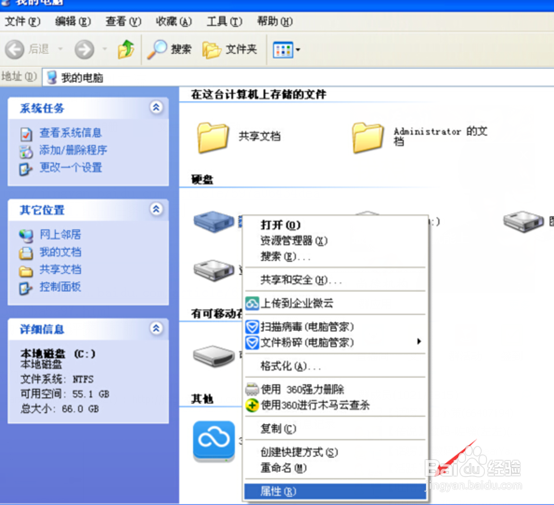
Task: Open 网上邻居 link
Action: [x=60, y=235]
